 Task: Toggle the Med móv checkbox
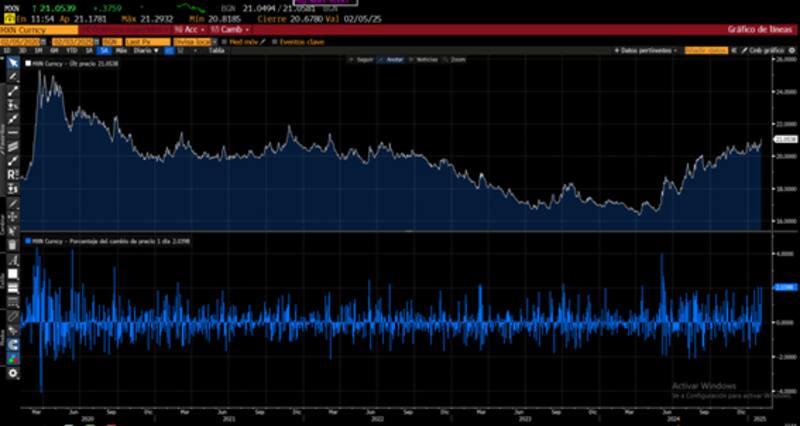coord(226,41)
